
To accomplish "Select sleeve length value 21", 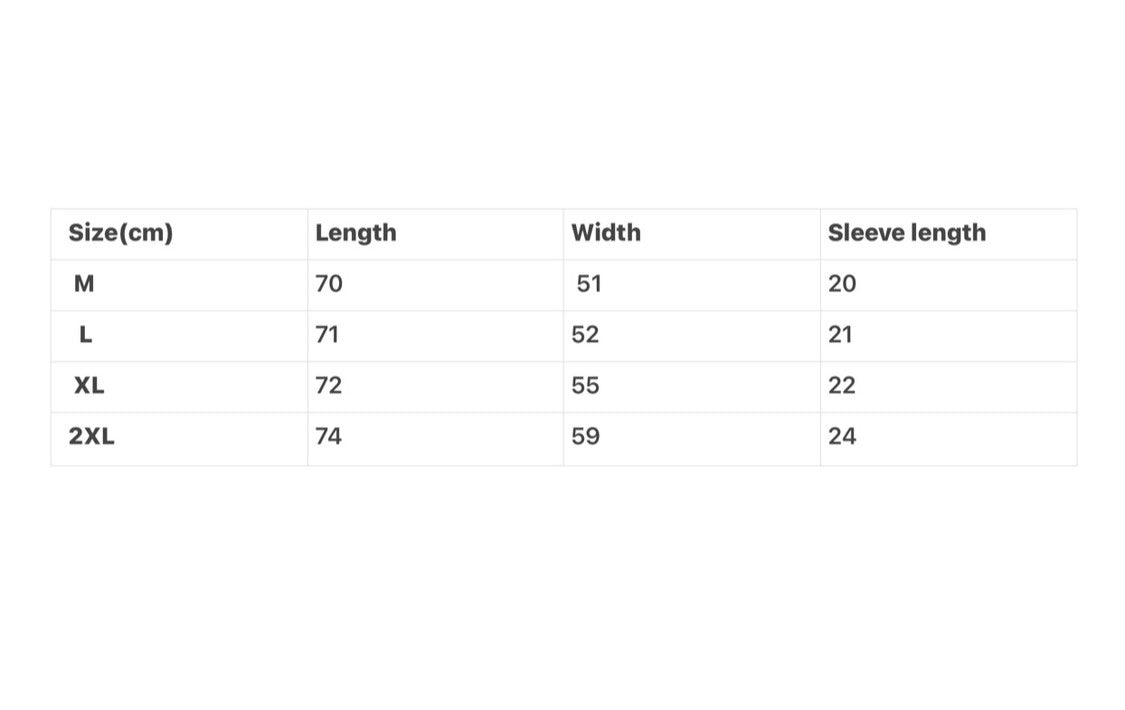I will click(x=840, y=335).
